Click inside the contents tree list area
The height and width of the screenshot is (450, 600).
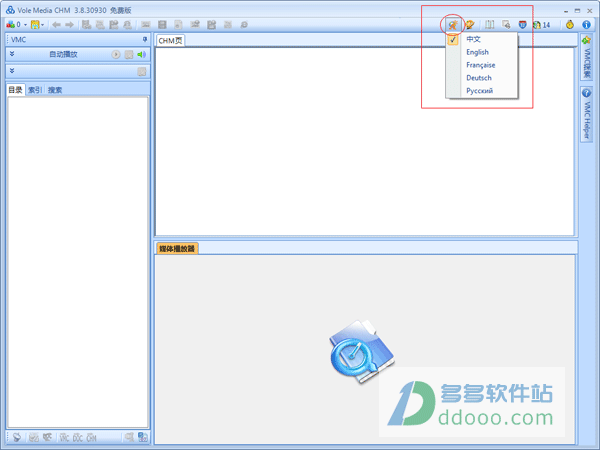tap(78, 262)
